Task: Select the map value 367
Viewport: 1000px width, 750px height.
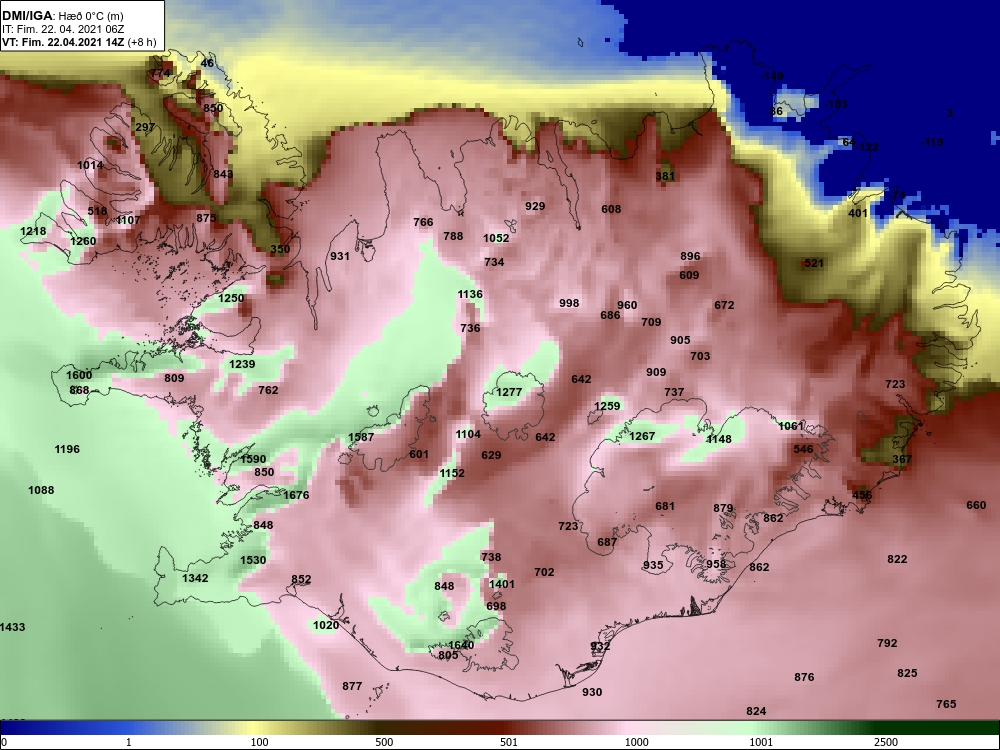Action: [902, 459]
